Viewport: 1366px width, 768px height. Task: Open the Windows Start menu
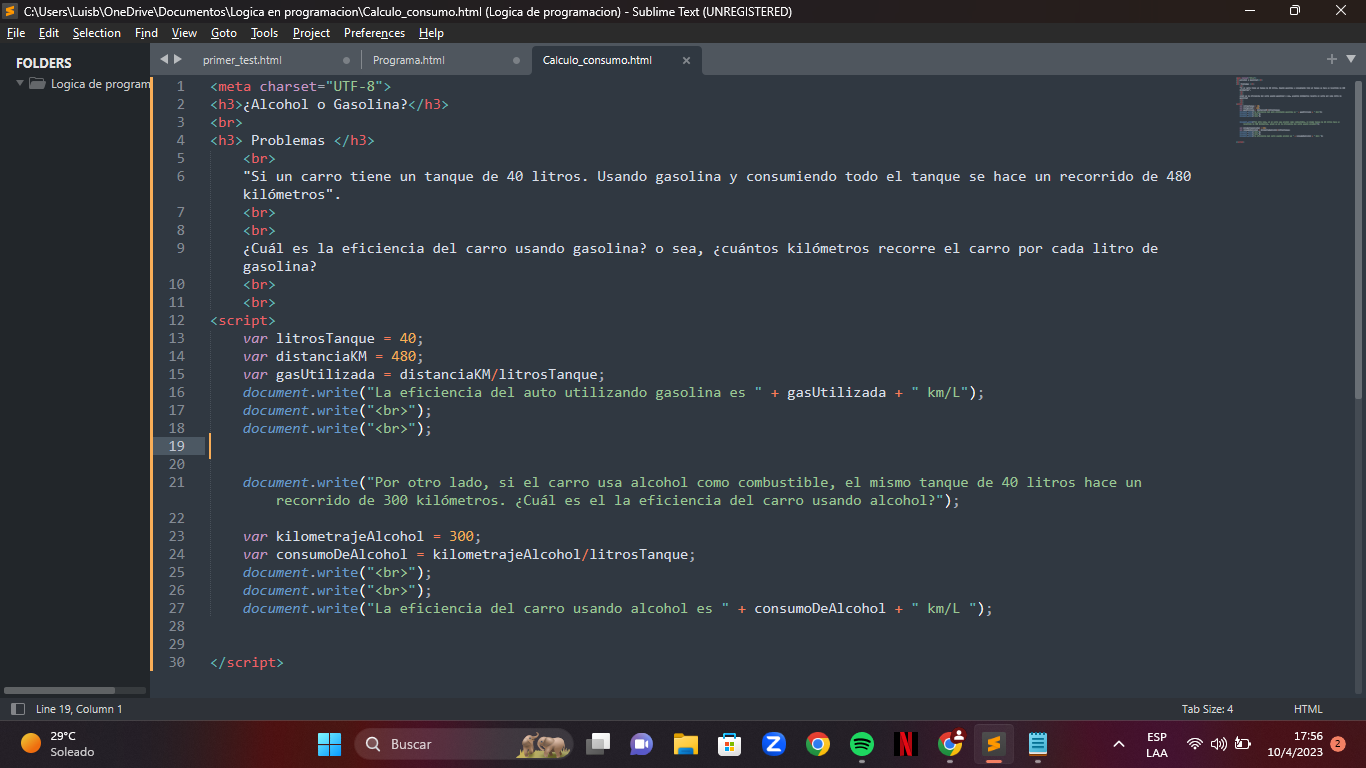[329, 744]
